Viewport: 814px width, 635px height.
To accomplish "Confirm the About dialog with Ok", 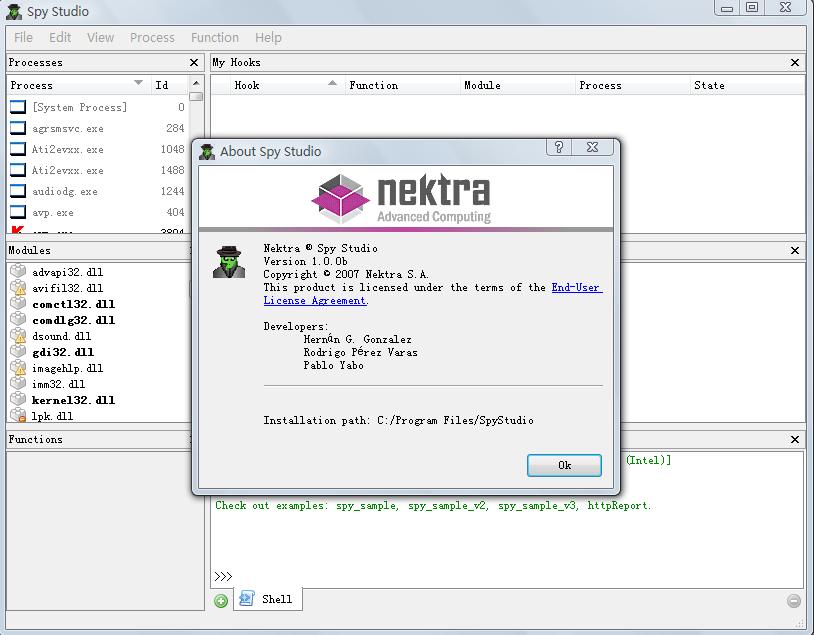I will click(x=564, y=465).
